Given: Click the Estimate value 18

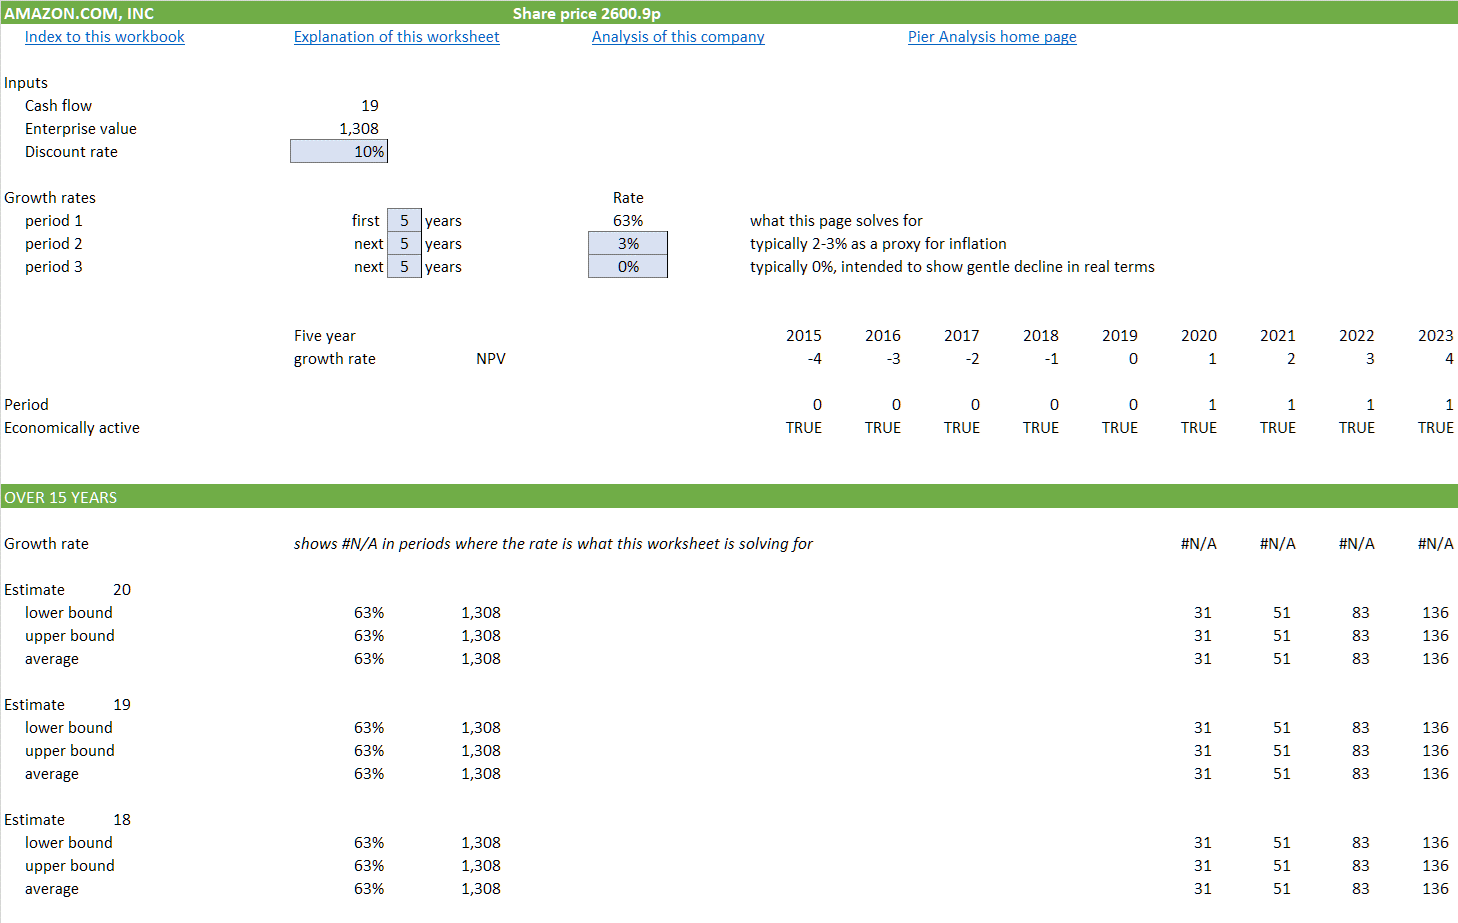Looking at the screenshot, I should pyautogui.click(x=122, y=819).
